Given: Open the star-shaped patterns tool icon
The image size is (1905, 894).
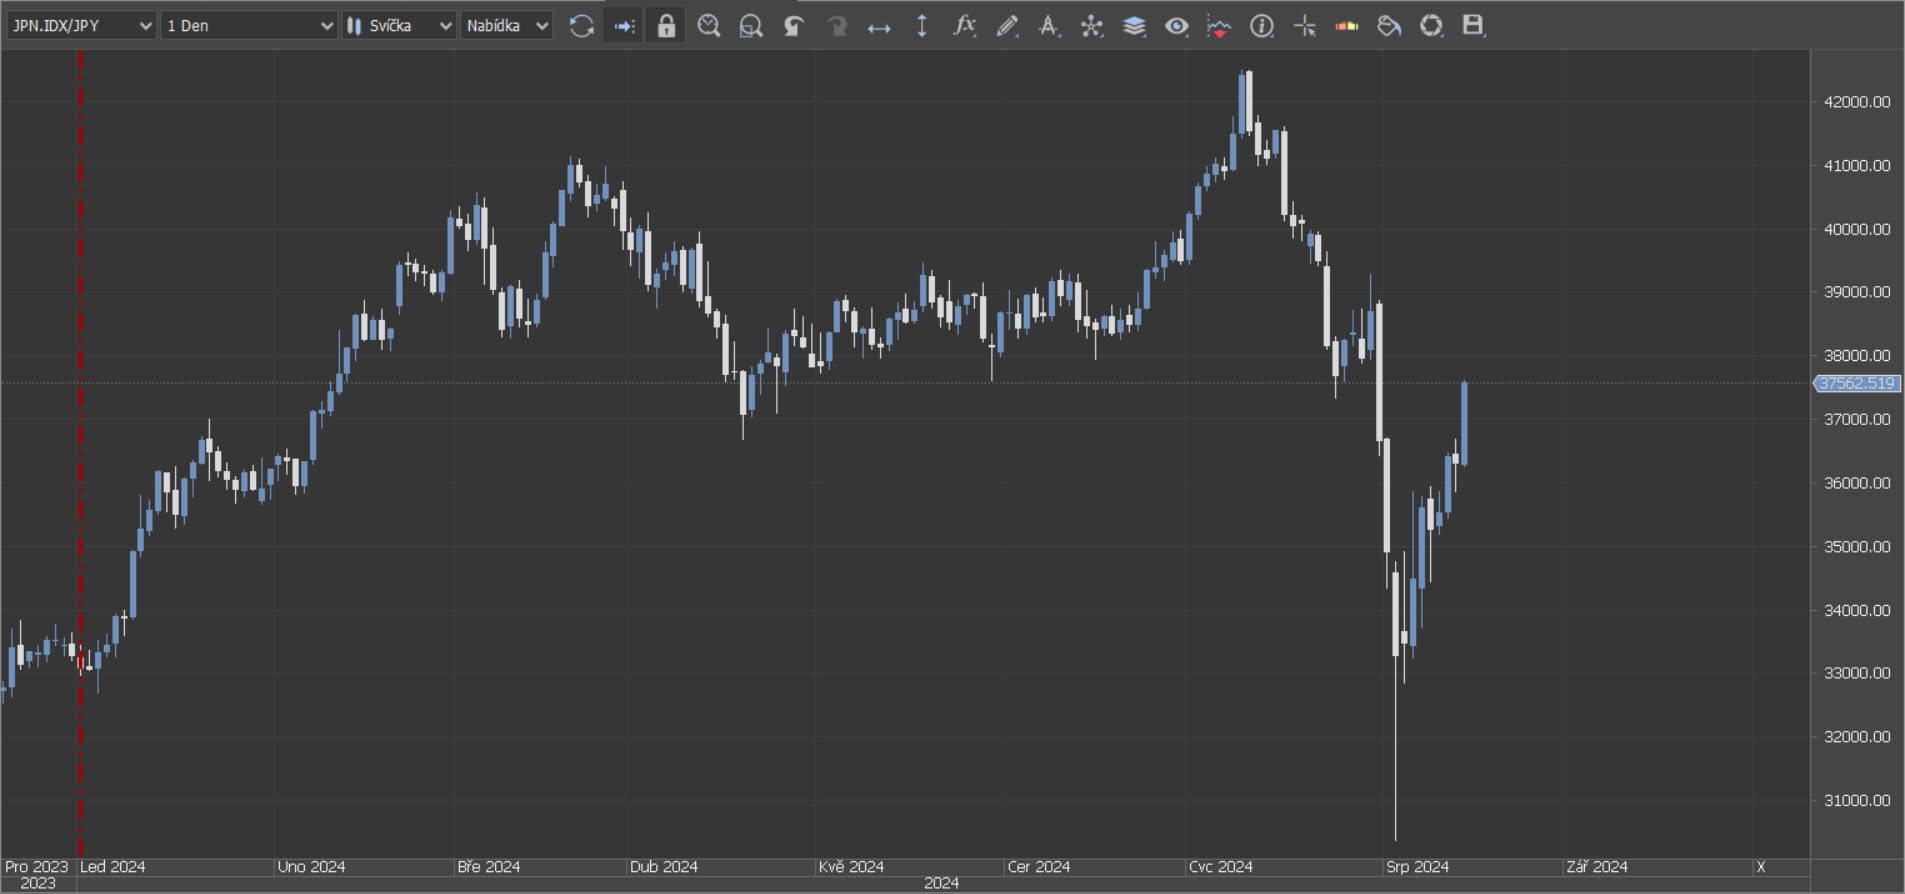Looking at the screenshot, I should 1092,26.
